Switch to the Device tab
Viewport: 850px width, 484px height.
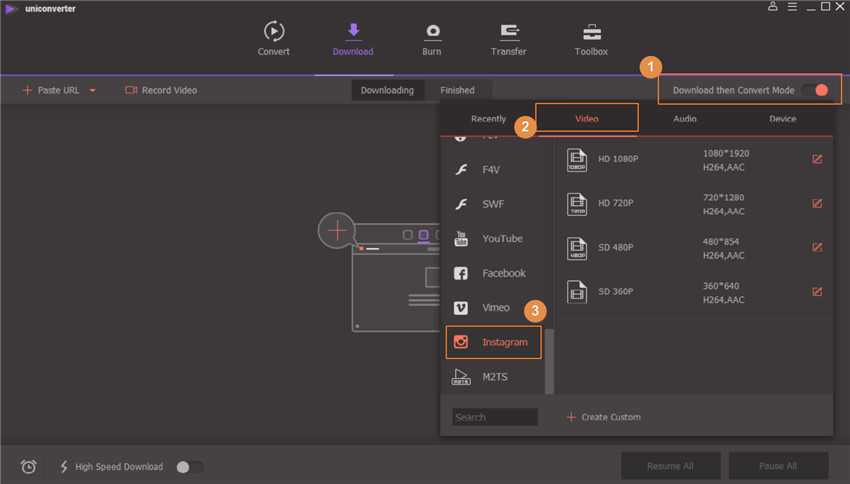(782, 119)
